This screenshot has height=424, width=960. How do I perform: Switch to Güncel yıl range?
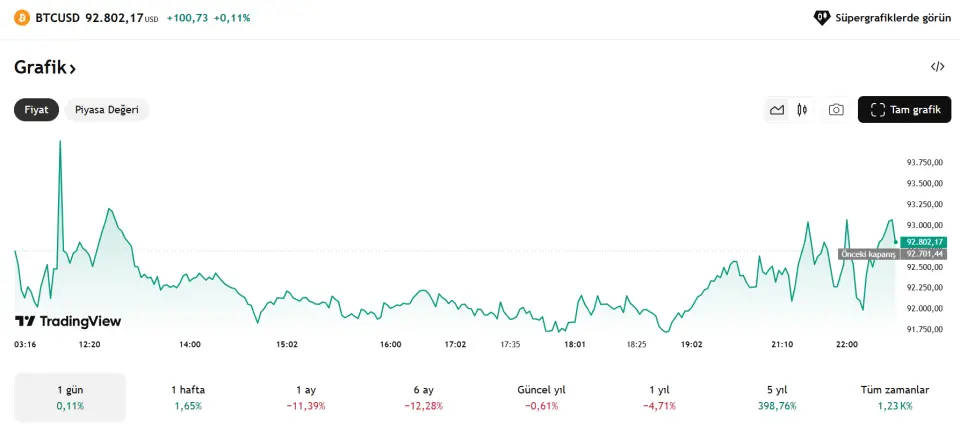point(541,397)
